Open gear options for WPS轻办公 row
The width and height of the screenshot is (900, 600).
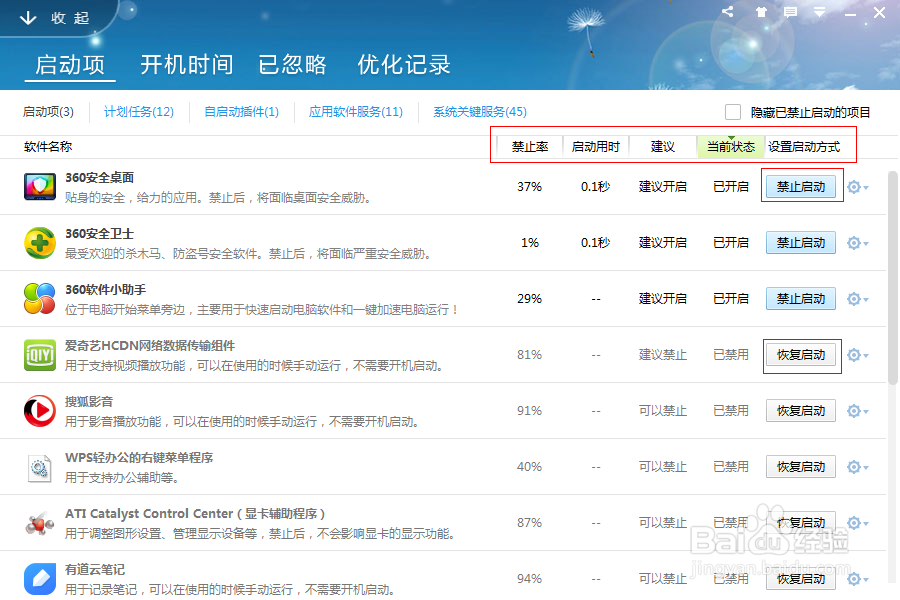tap(858, 467)
